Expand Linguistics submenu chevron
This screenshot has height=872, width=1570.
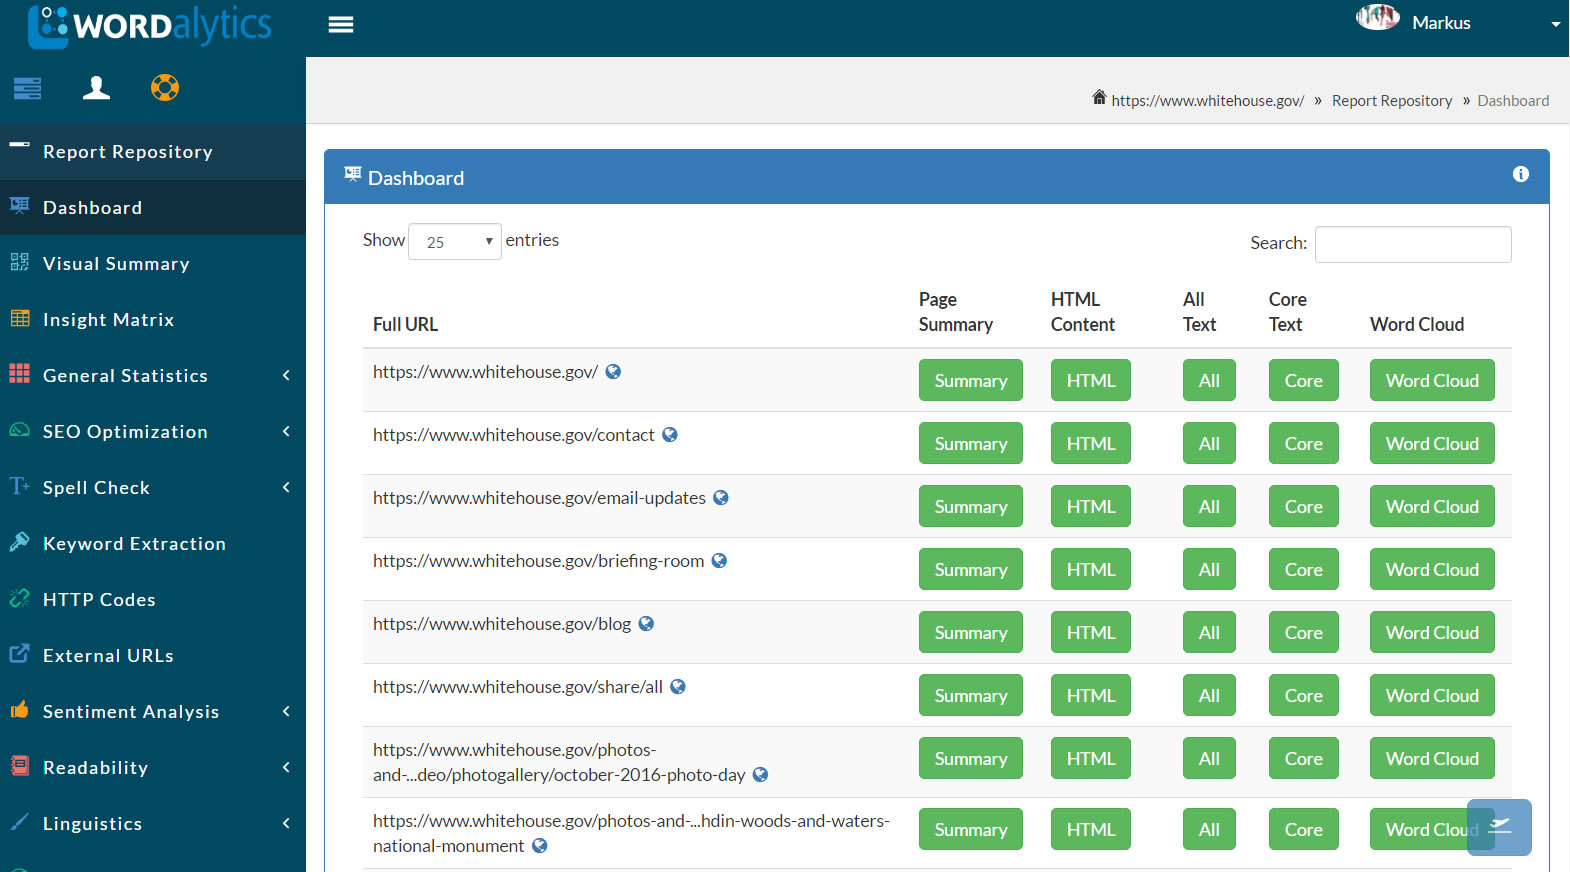click(286, 823)
